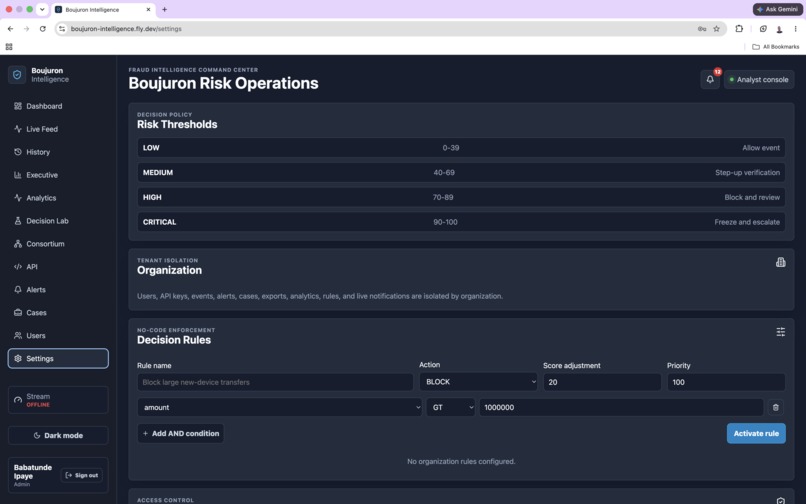Open the browser extensions puzzle icon
Viewport: 806px width, 504px height.
tap(739, 29)
